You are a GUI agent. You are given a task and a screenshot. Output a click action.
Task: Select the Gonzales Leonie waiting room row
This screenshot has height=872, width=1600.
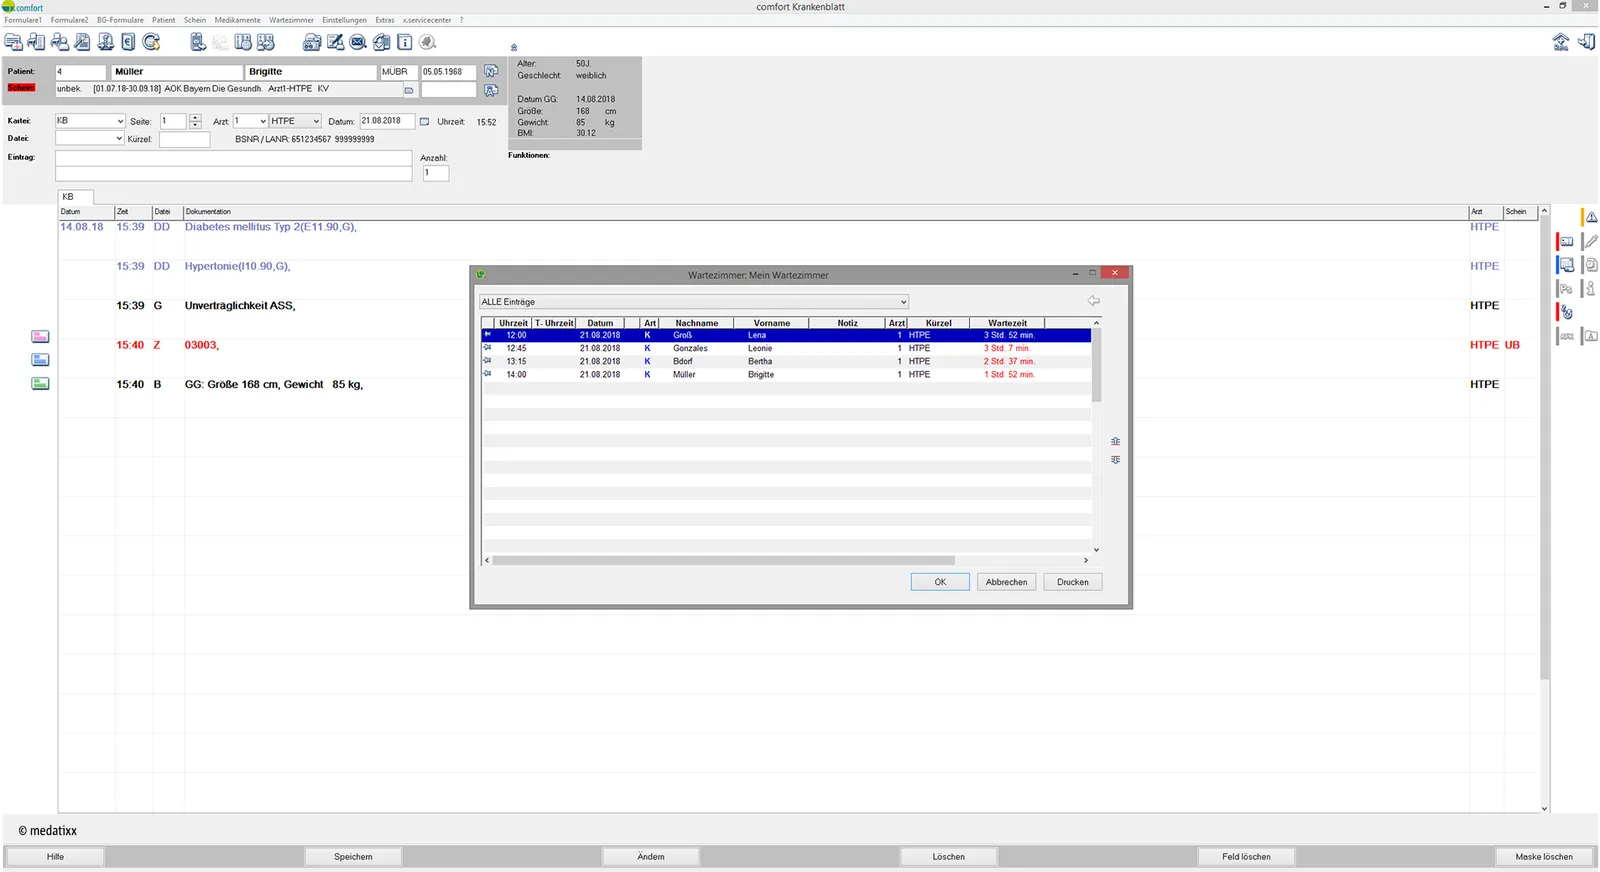pyautogui.click(x=786, y=348)
